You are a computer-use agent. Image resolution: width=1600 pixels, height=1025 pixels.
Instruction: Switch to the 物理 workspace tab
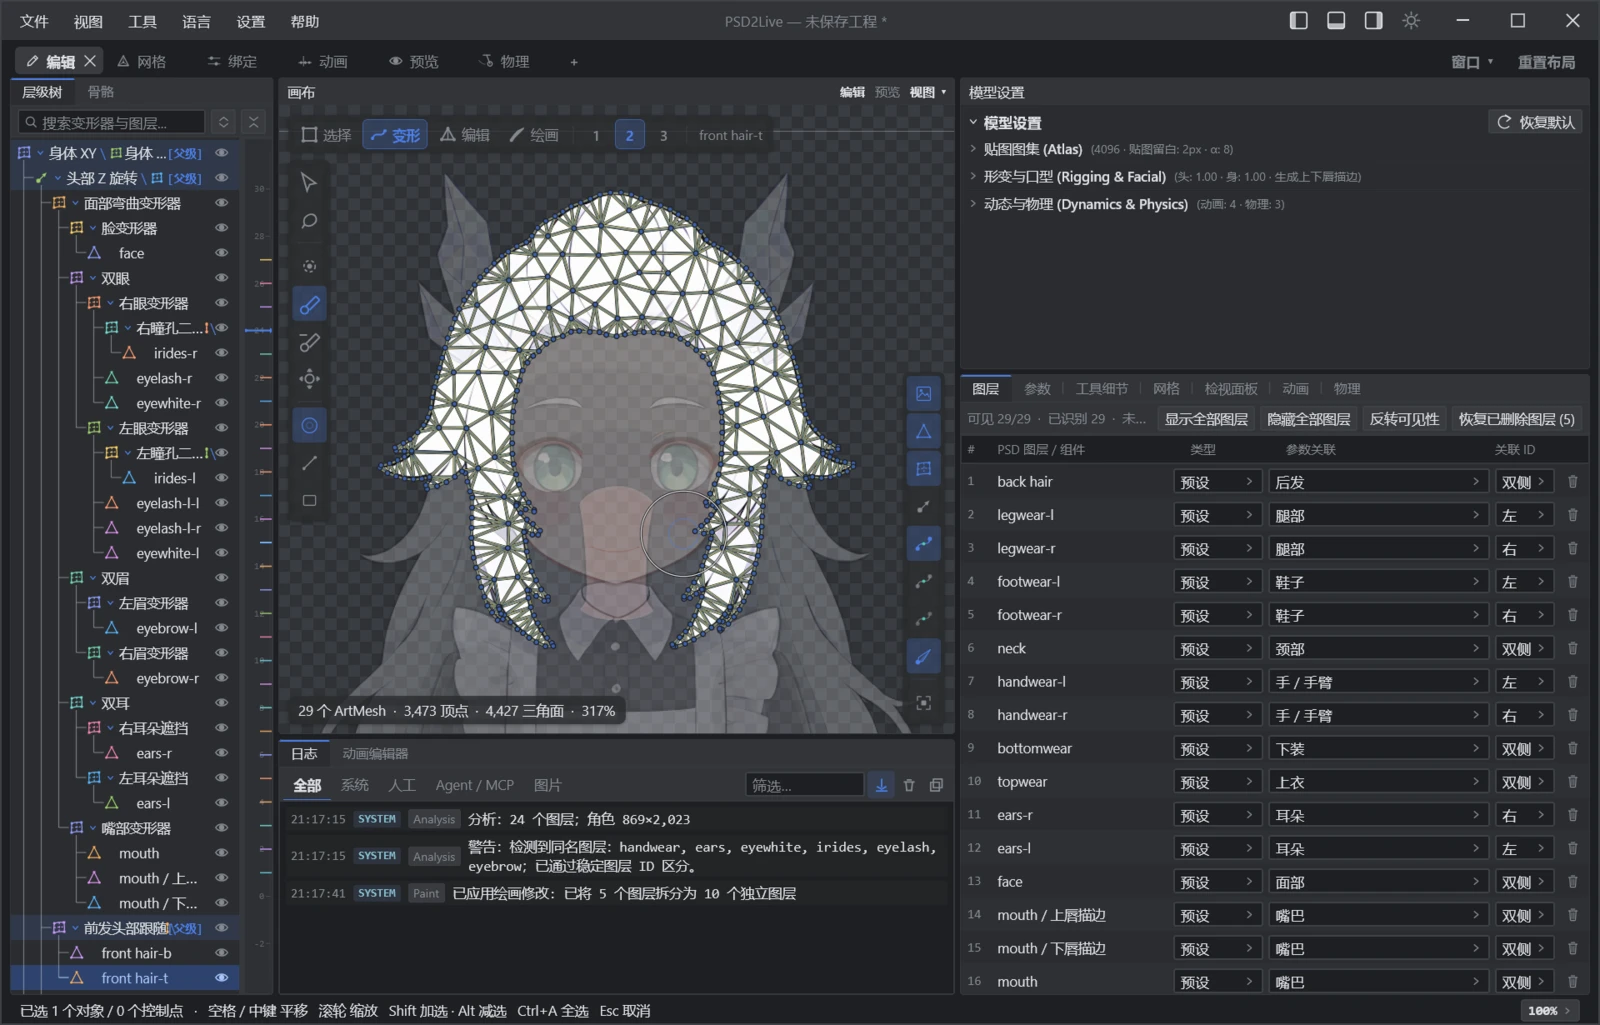[x=504, y=62]
